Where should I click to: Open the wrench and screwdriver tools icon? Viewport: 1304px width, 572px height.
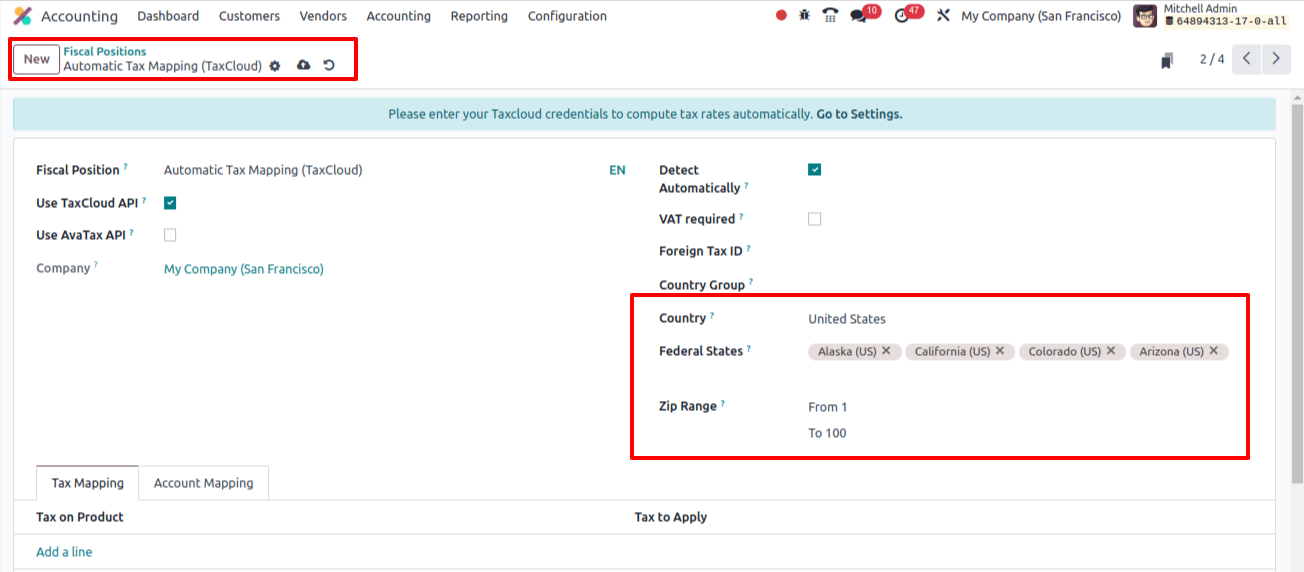pos(943,16)
